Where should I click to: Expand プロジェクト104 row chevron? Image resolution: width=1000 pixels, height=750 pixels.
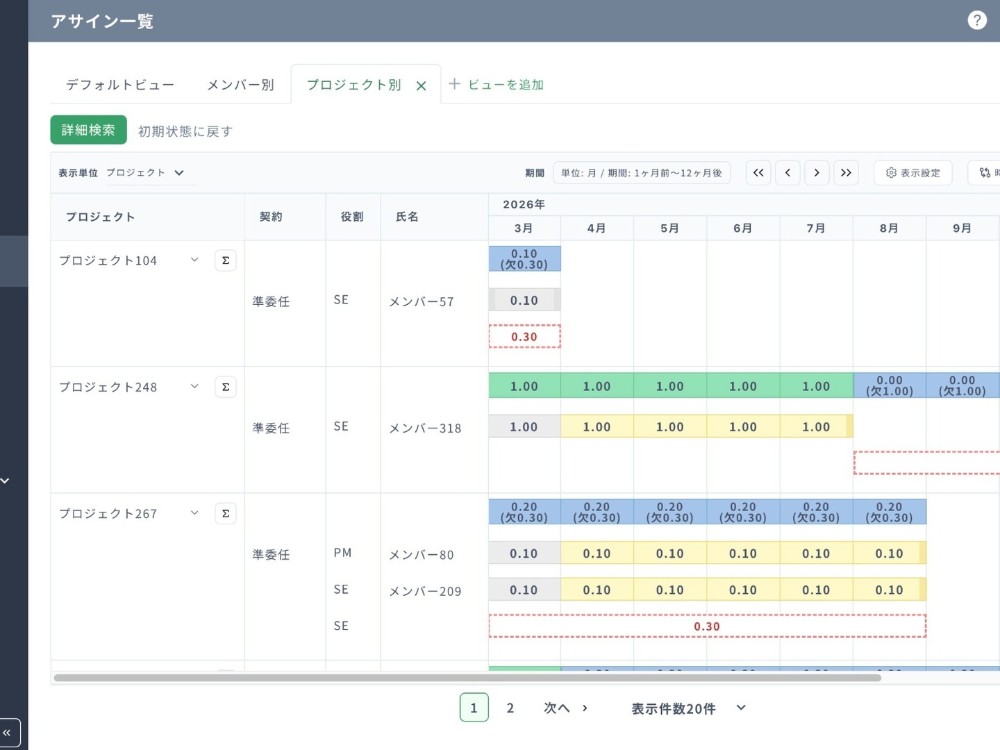click(195, 260)
